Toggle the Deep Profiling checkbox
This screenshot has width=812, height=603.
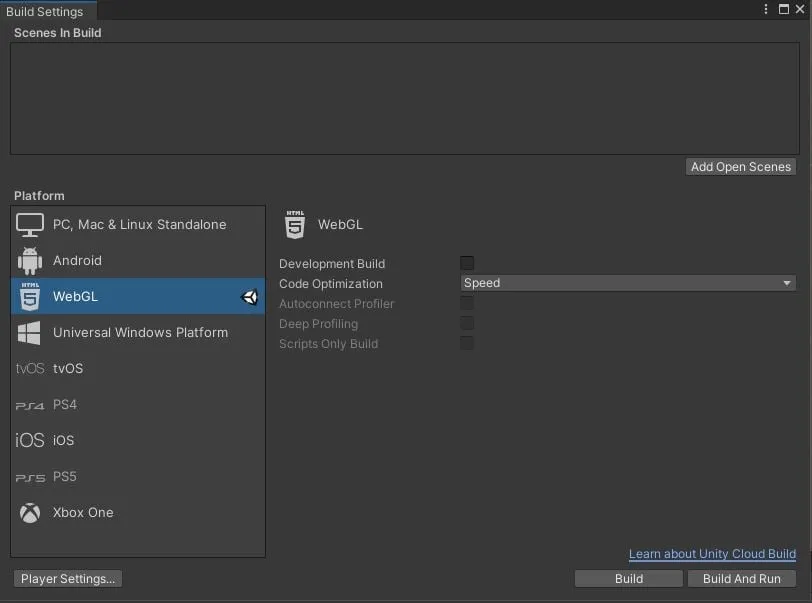tap(467, 323)
